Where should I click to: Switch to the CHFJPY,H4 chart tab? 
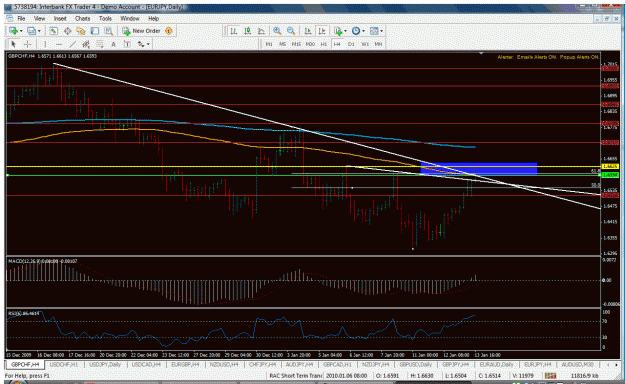[262, 365]
